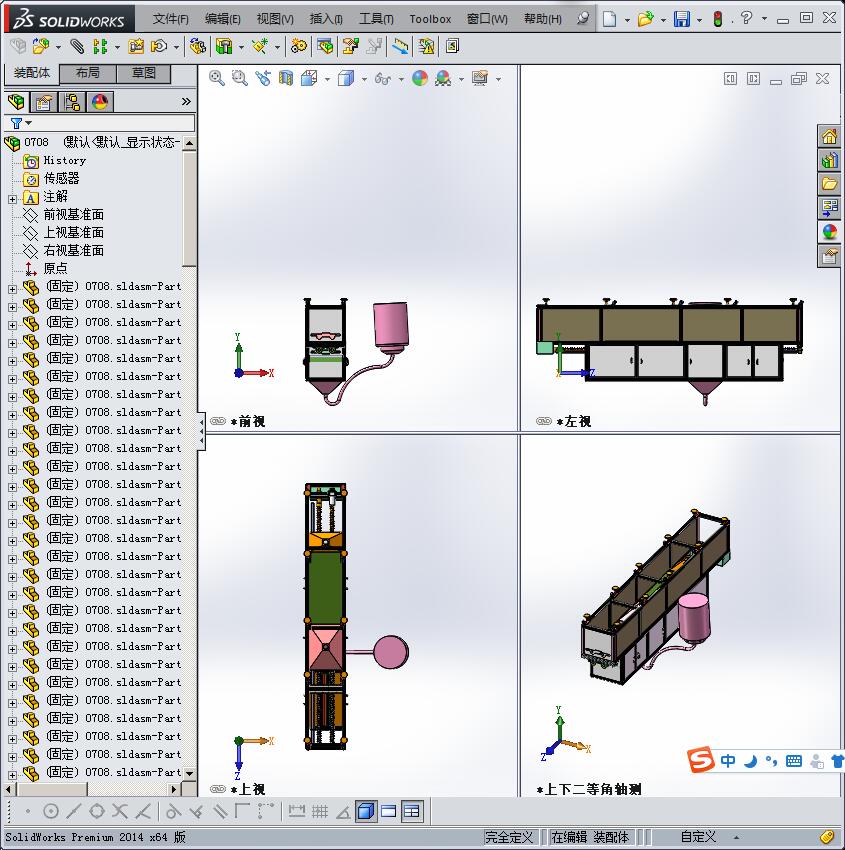Toggle the angle snap icon in bottom toolbar
Image resolution: width=845 pixels, height=850 pixels.
tap(343, 812)
